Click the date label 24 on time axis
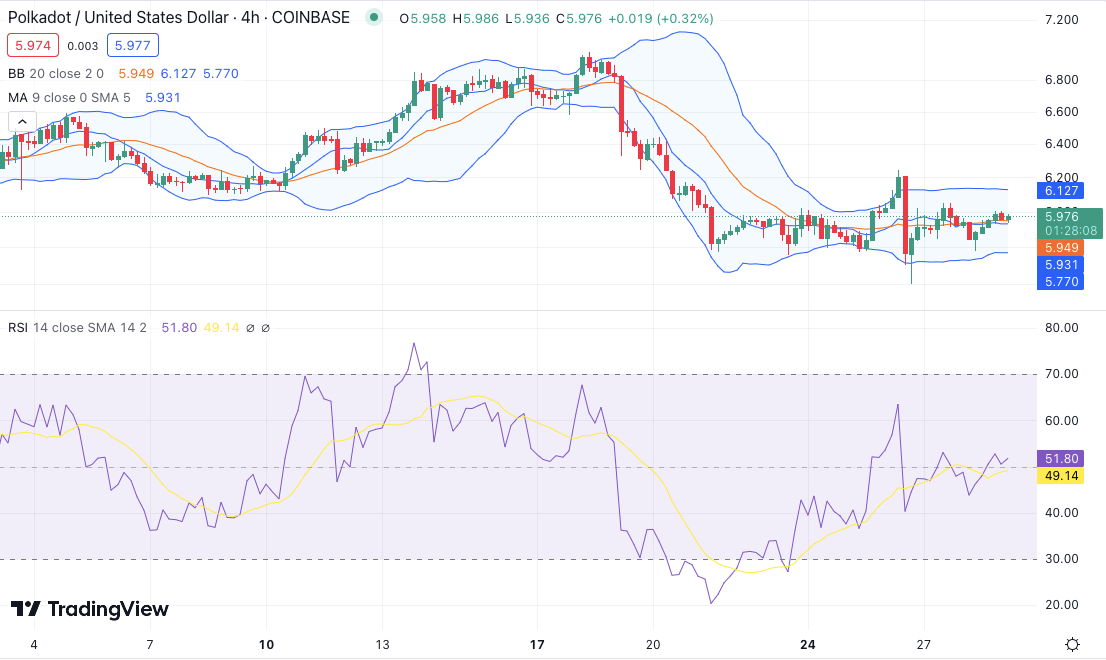1106x660 pixels. [808, 644]
